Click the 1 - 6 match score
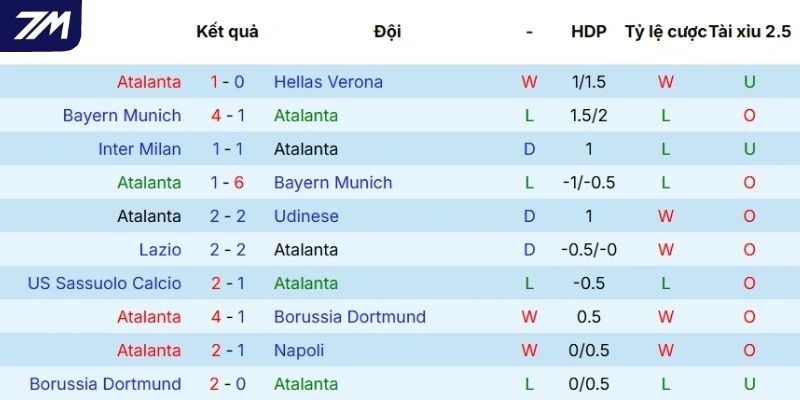800x400 pixels. (227, 183)
